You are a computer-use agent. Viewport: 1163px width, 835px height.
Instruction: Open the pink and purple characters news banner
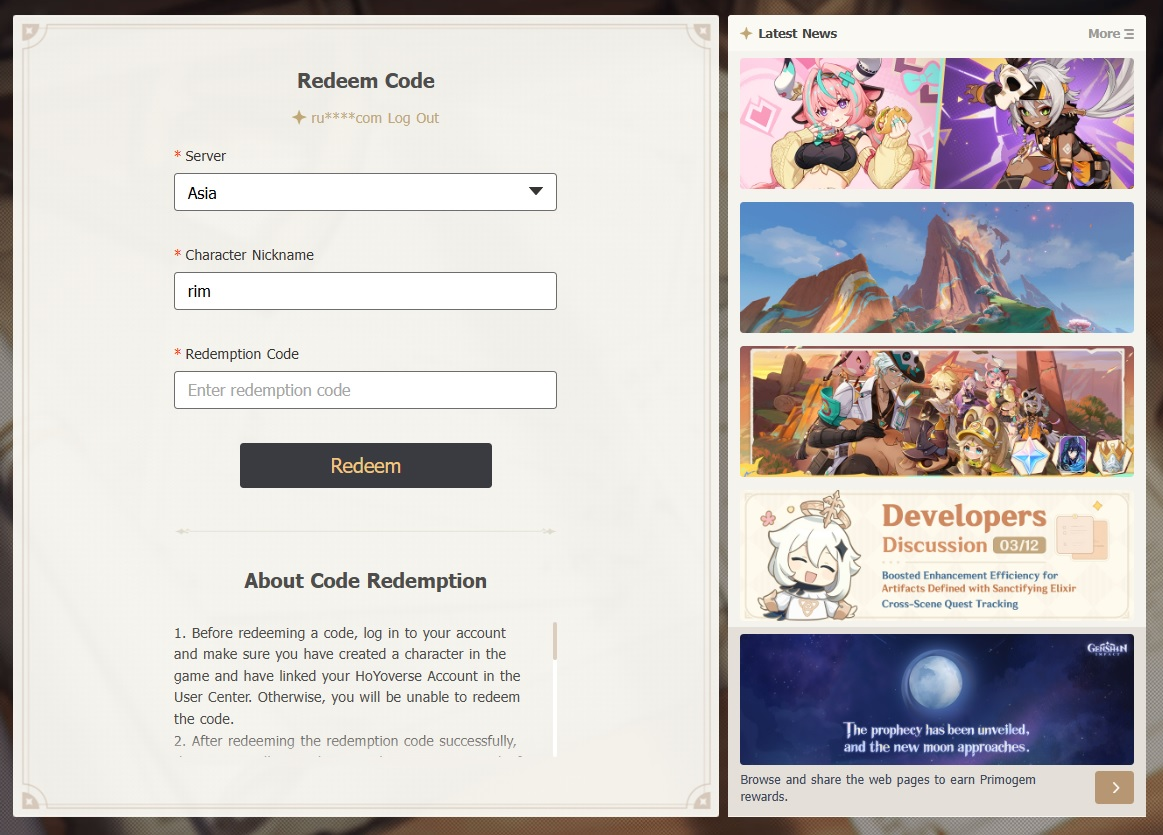point(937,124)
